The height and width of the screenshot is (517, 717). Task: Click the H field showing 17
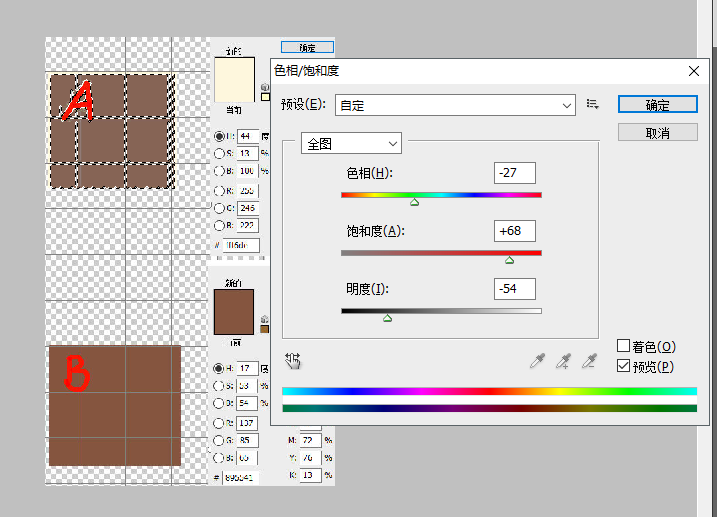[247, 368]
